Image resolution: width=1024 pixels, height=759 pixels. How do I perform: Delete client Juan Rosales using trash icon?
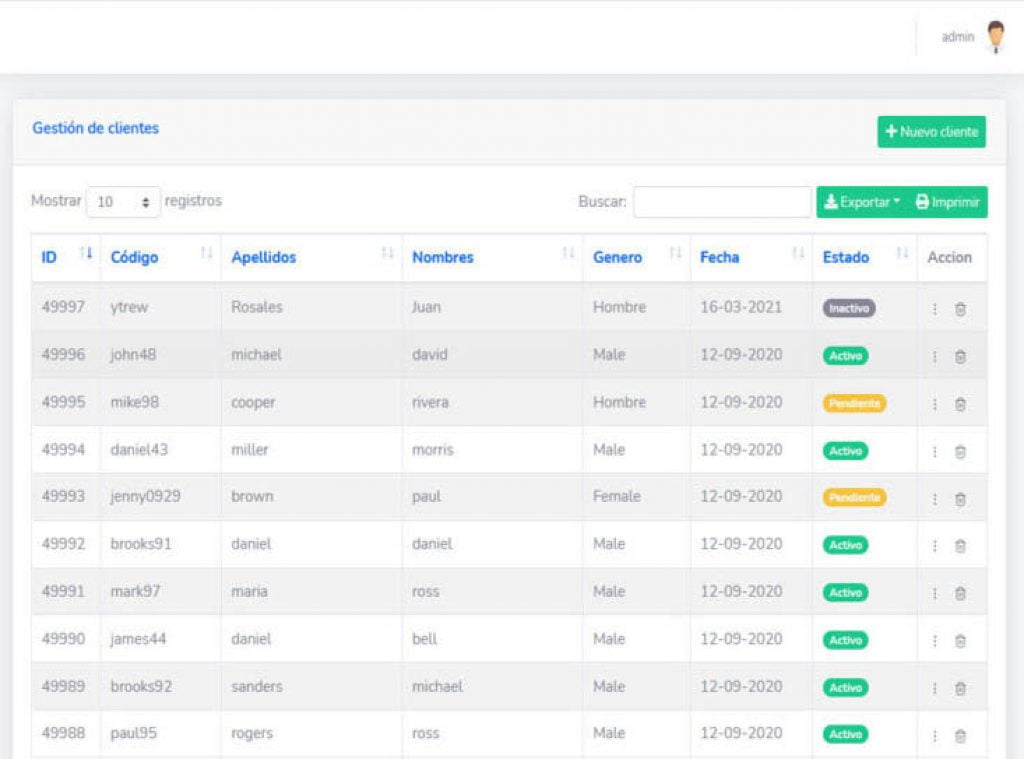(x=959, y=308)
